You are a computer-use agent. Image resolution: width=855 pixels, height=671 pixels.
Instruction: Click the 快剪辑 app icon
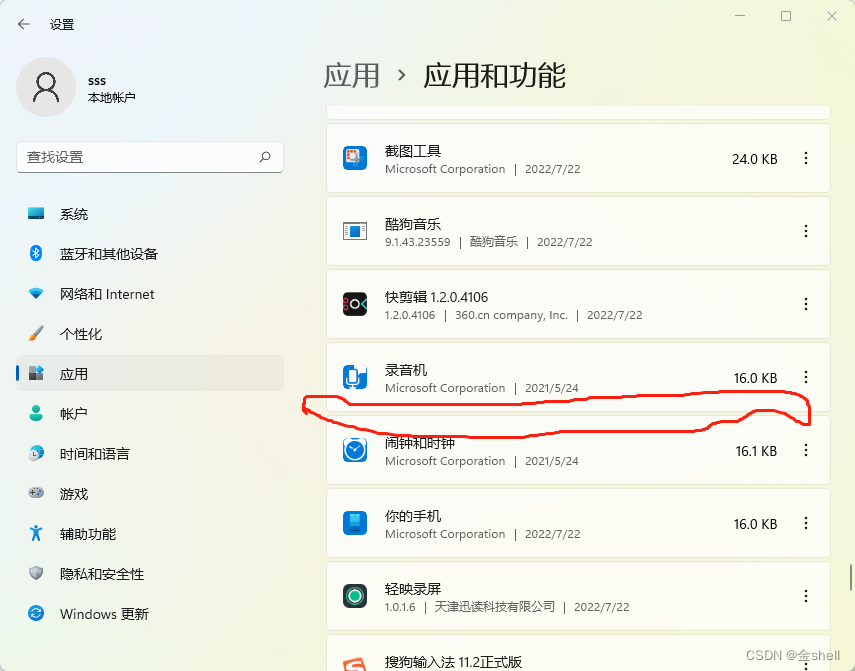355,304
